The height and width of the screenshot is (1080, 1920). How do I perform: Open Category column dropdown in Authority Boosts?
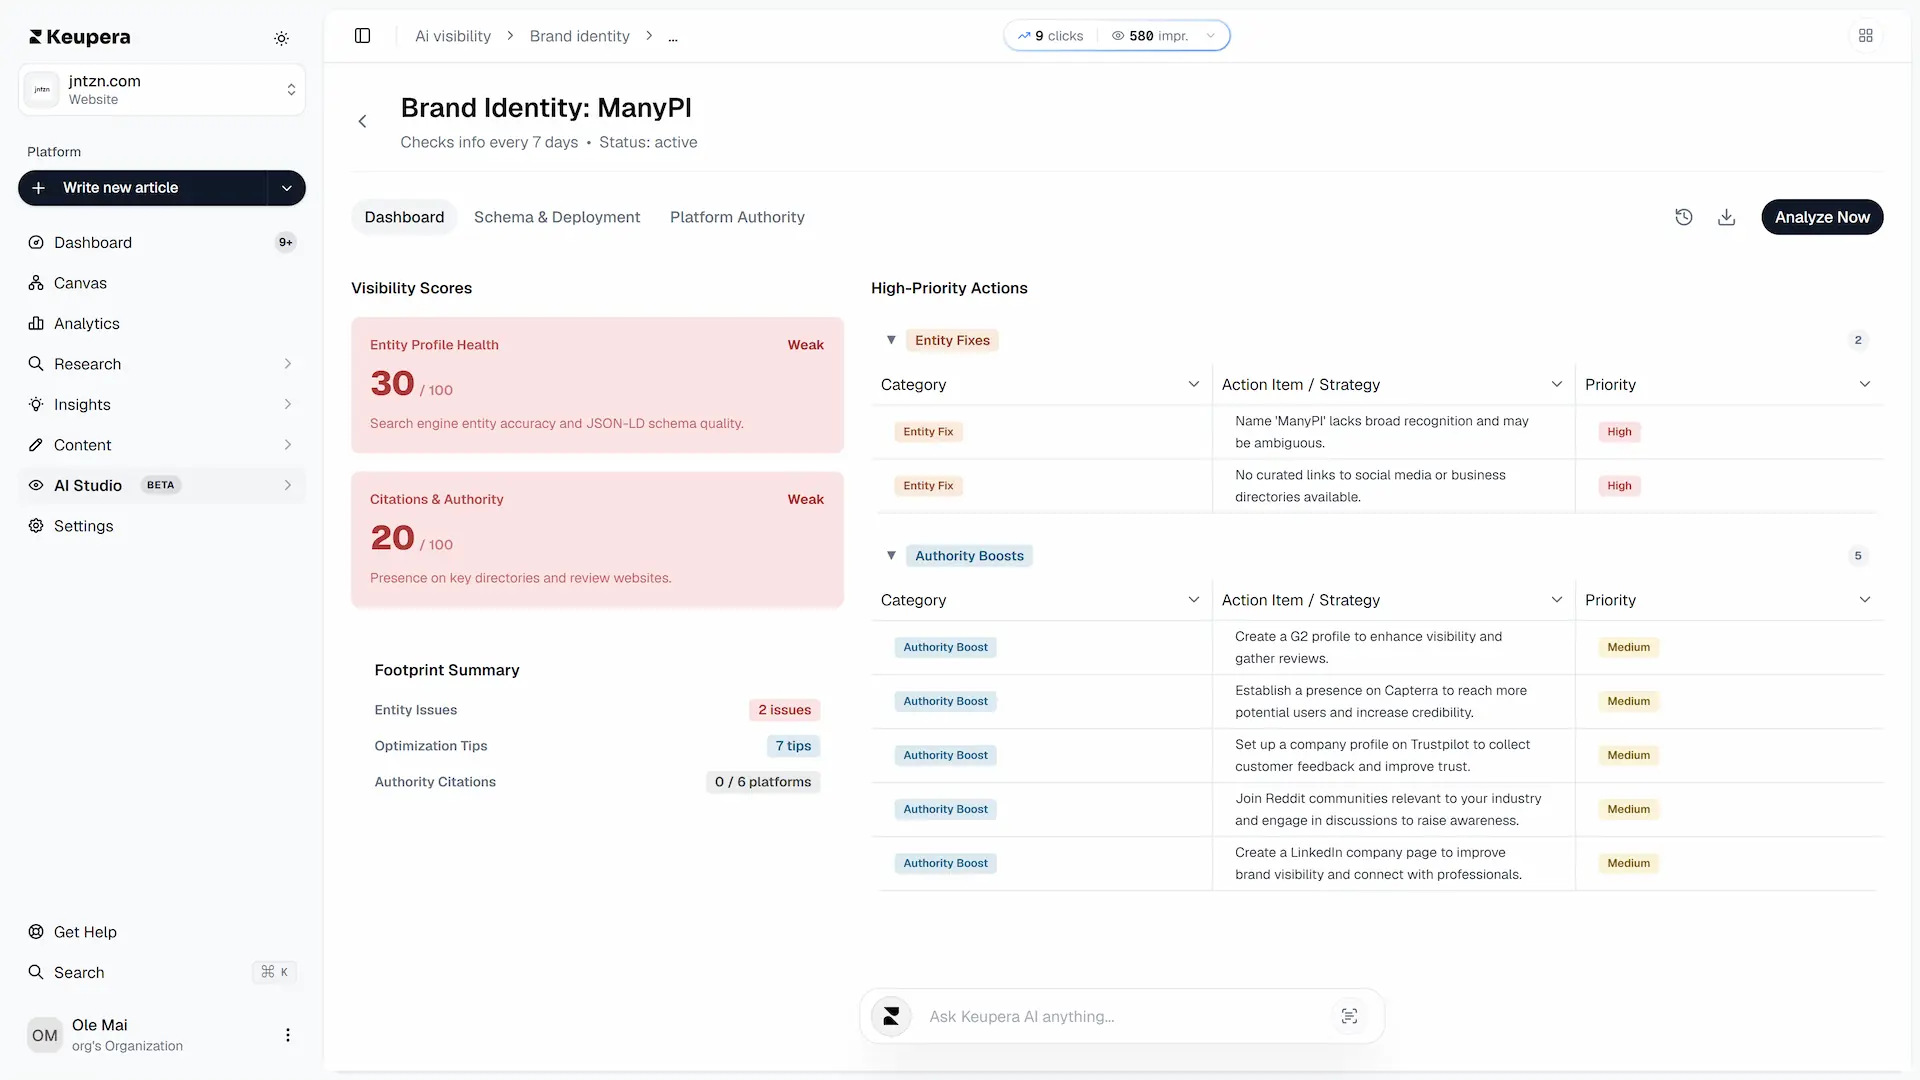[1193, 600]
